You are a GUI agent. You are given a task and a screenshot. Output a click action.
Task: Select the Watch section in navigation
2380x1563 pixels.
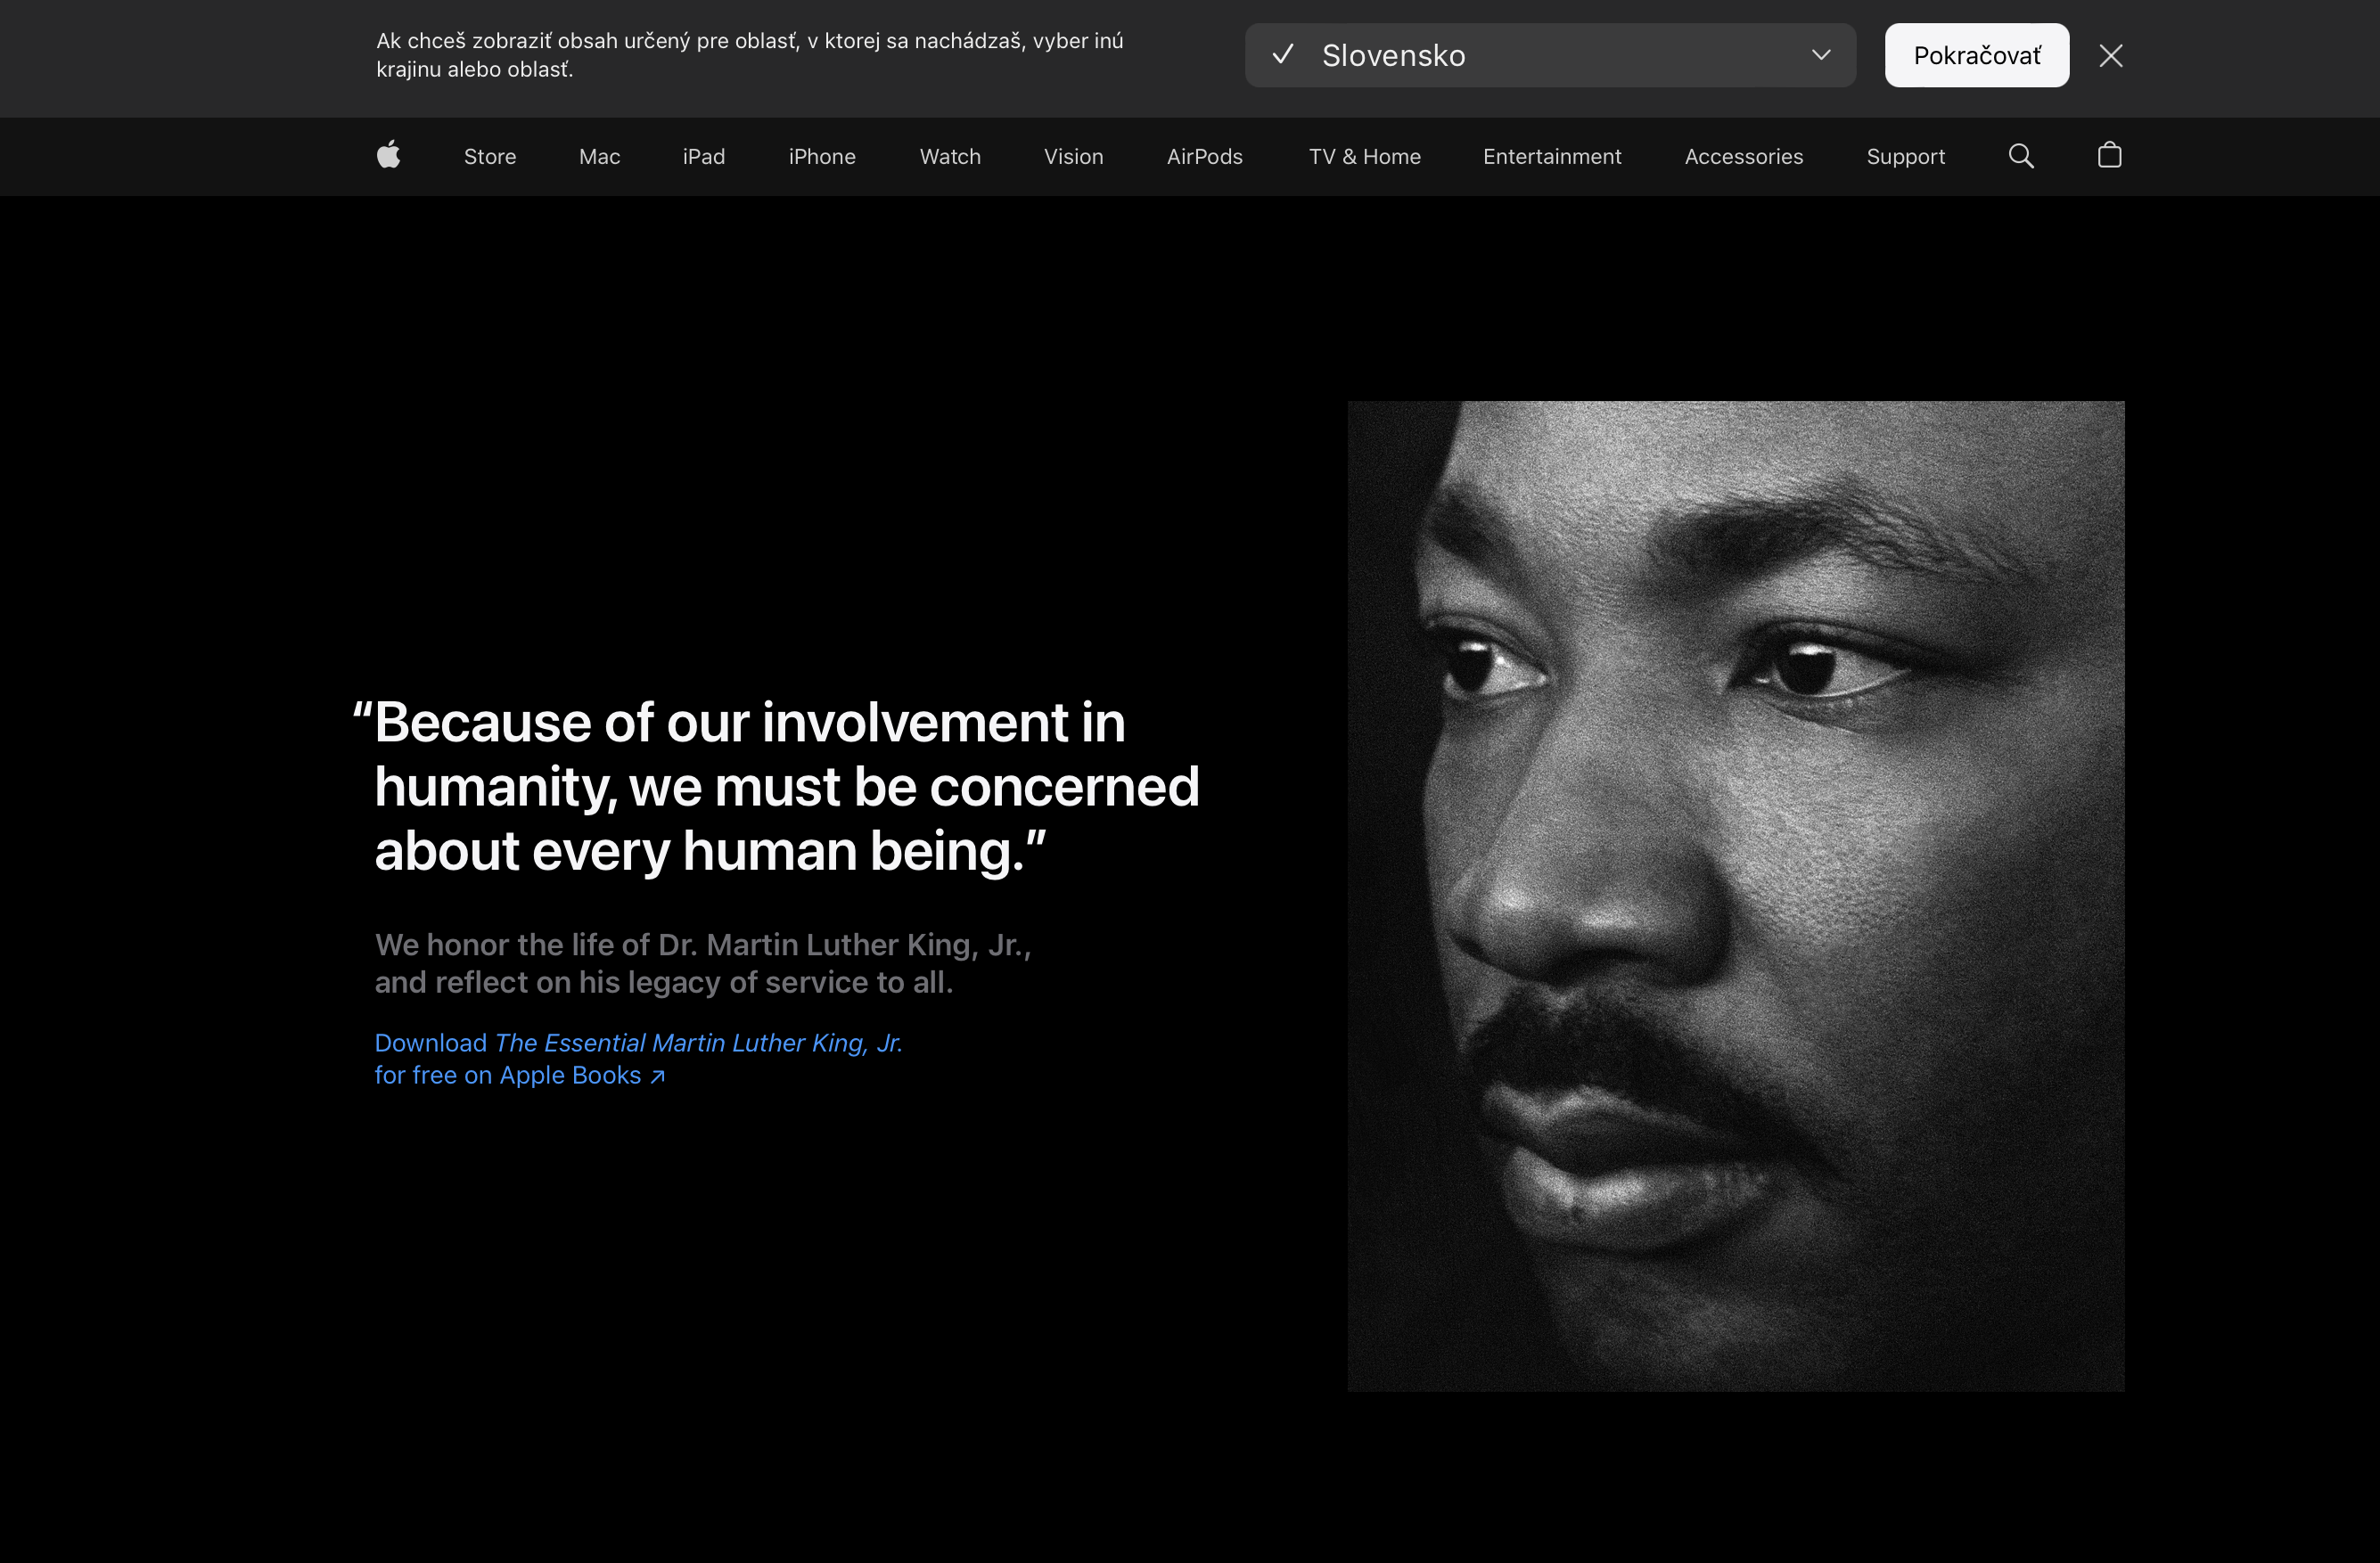[949, 156]
